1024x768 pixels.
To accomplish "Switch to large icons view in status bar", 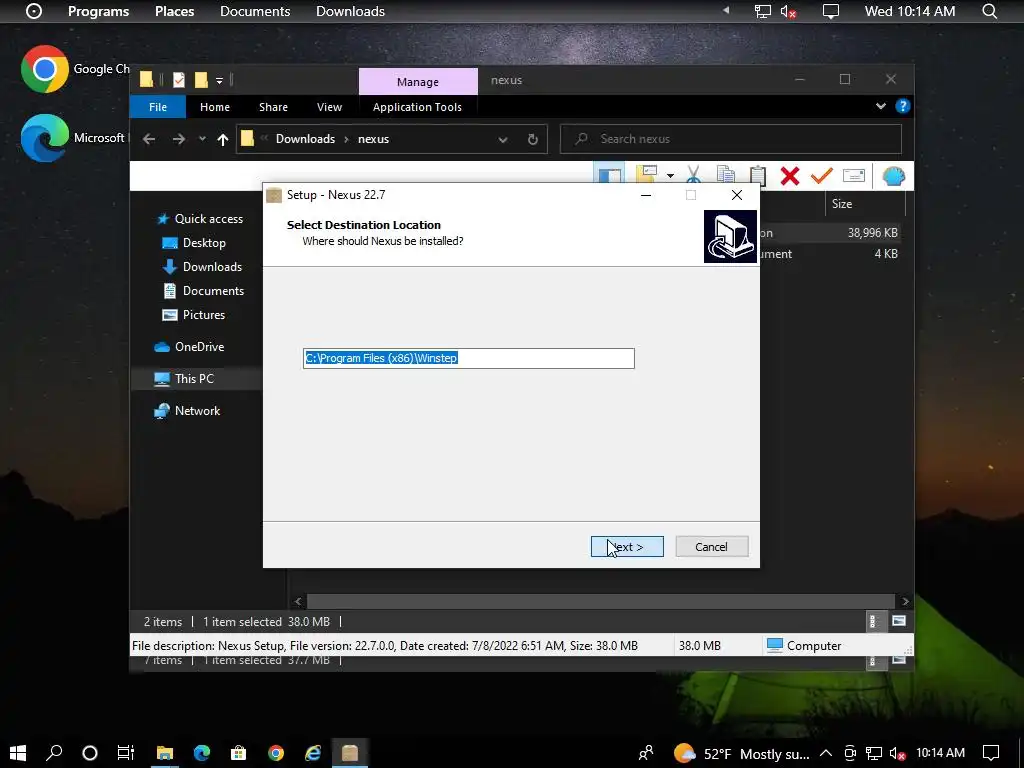I will pyautogui.click(x=899, y=621).
